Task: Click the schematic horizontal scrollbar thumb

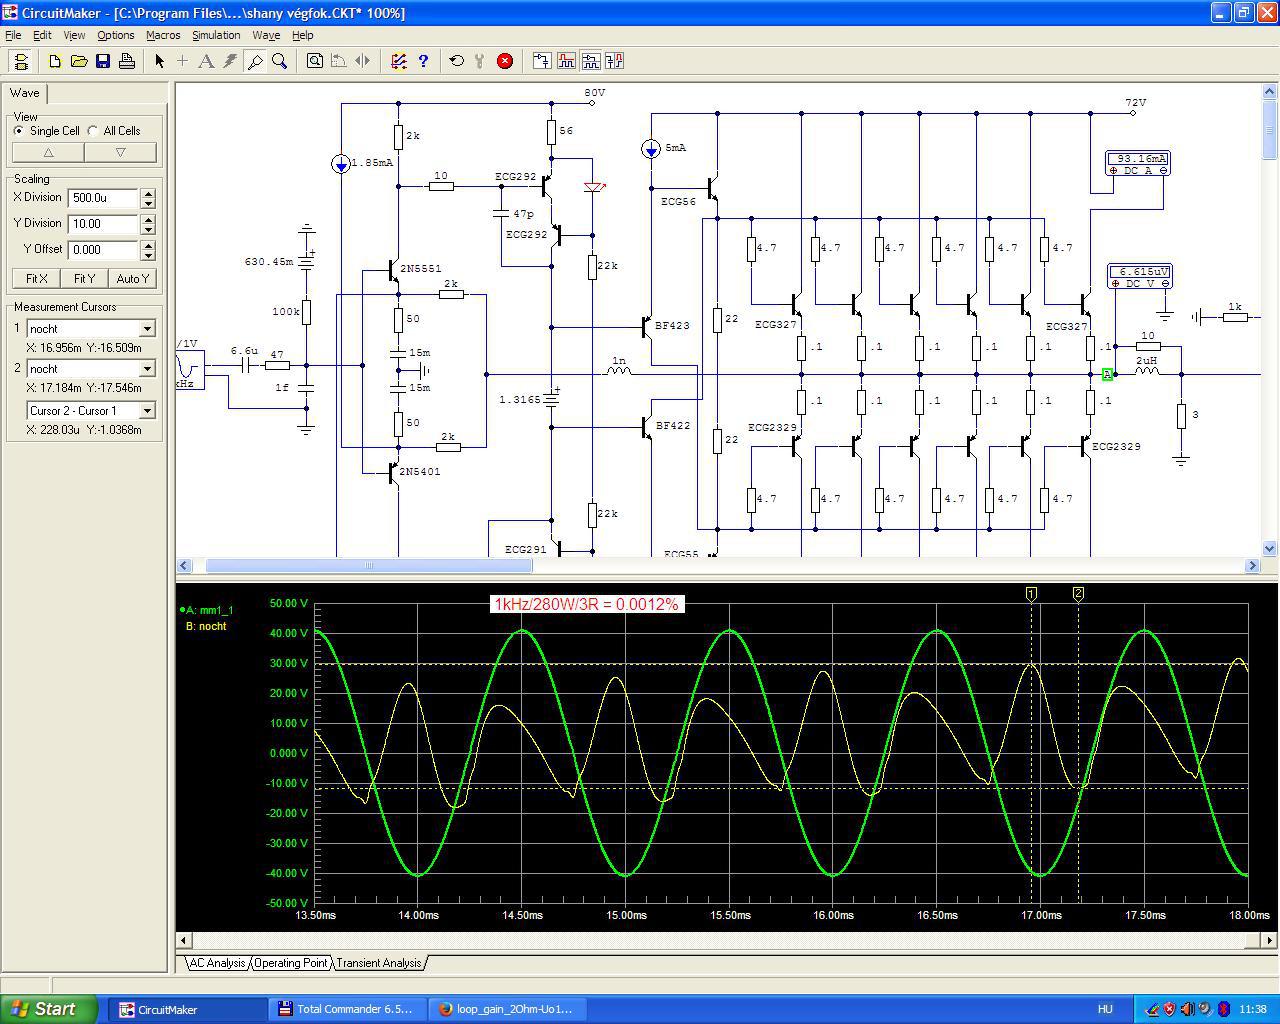Action: 368,566
